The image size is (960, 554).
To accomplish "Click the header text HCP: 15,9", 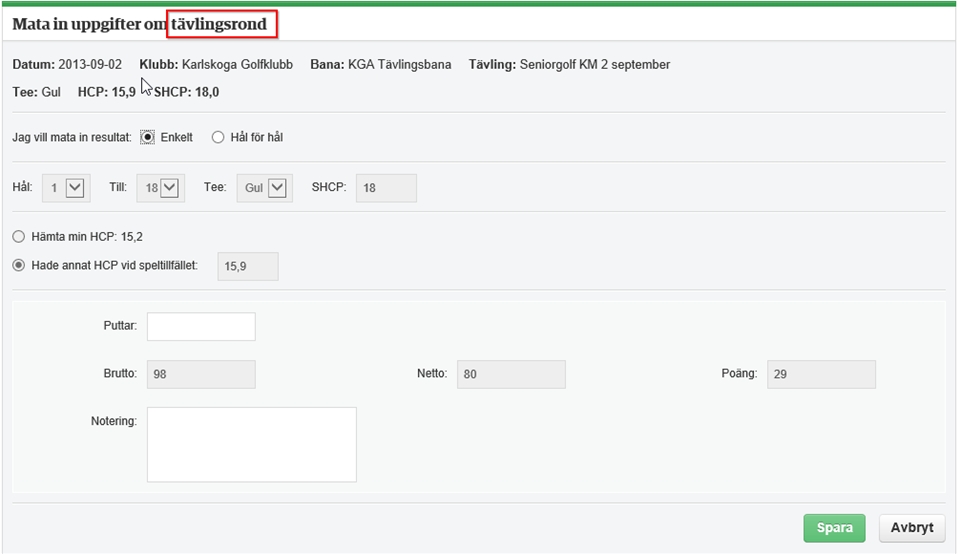I will pos(107,92).
